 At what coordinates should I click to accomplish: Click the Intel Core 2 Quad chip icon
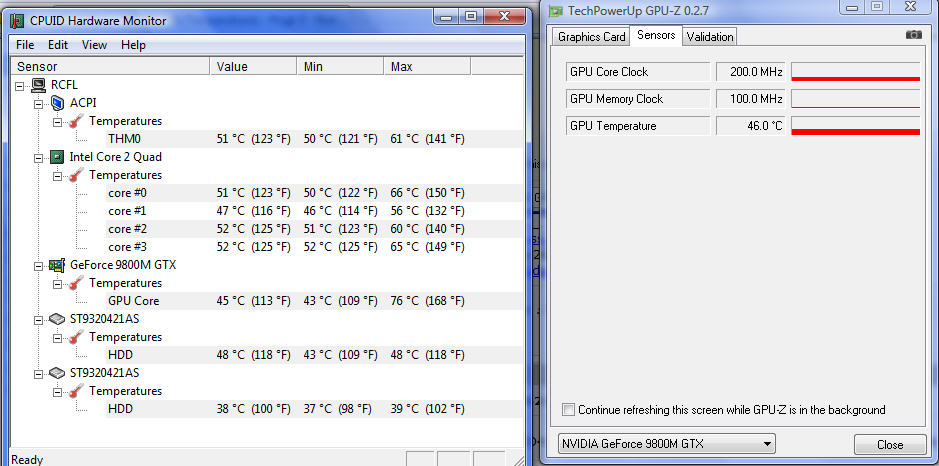[57, 157]
